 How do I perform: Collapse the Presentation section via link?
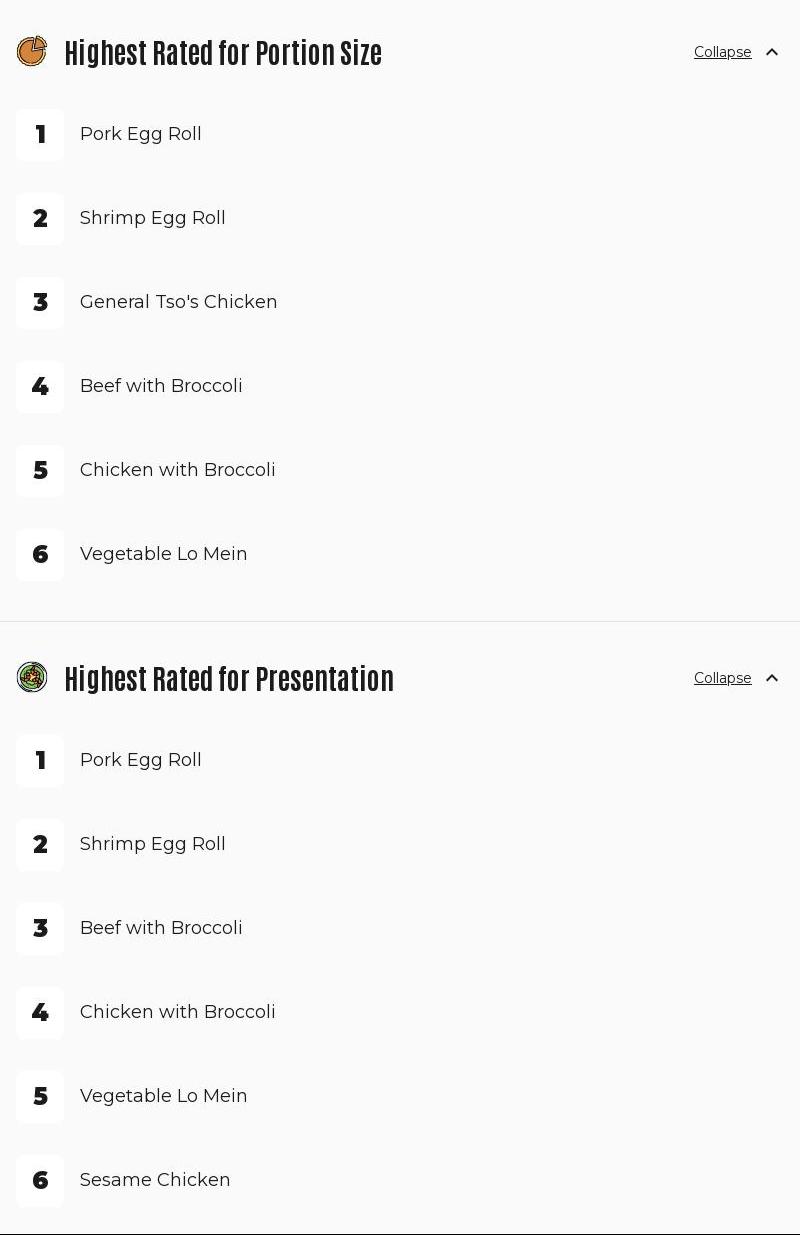point(722,678)
